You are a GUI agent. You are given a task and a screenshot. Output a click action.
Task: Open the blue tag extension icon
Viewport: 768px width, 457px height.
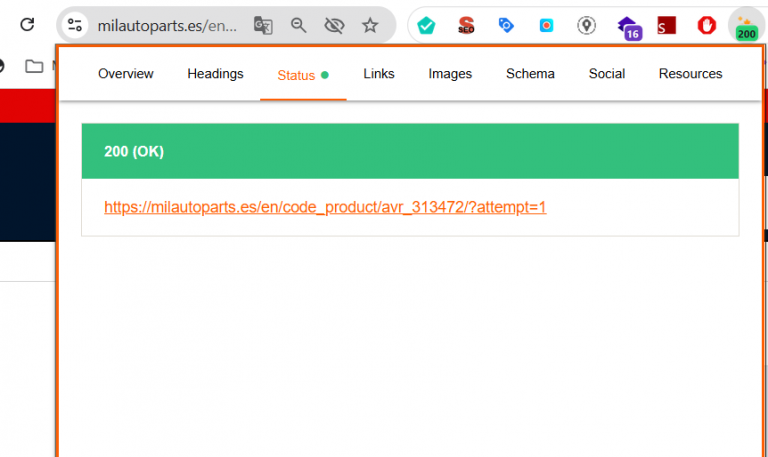pos(506,25)
